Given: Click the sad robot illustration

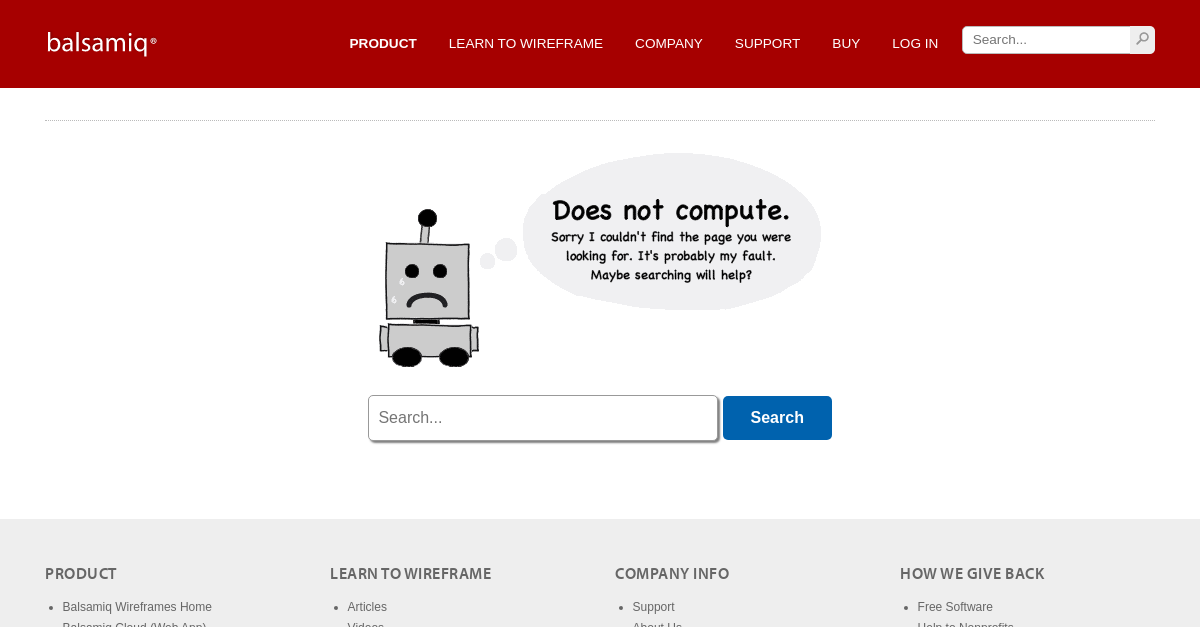Looking at the screenshot, I should [x=428, y=290].
